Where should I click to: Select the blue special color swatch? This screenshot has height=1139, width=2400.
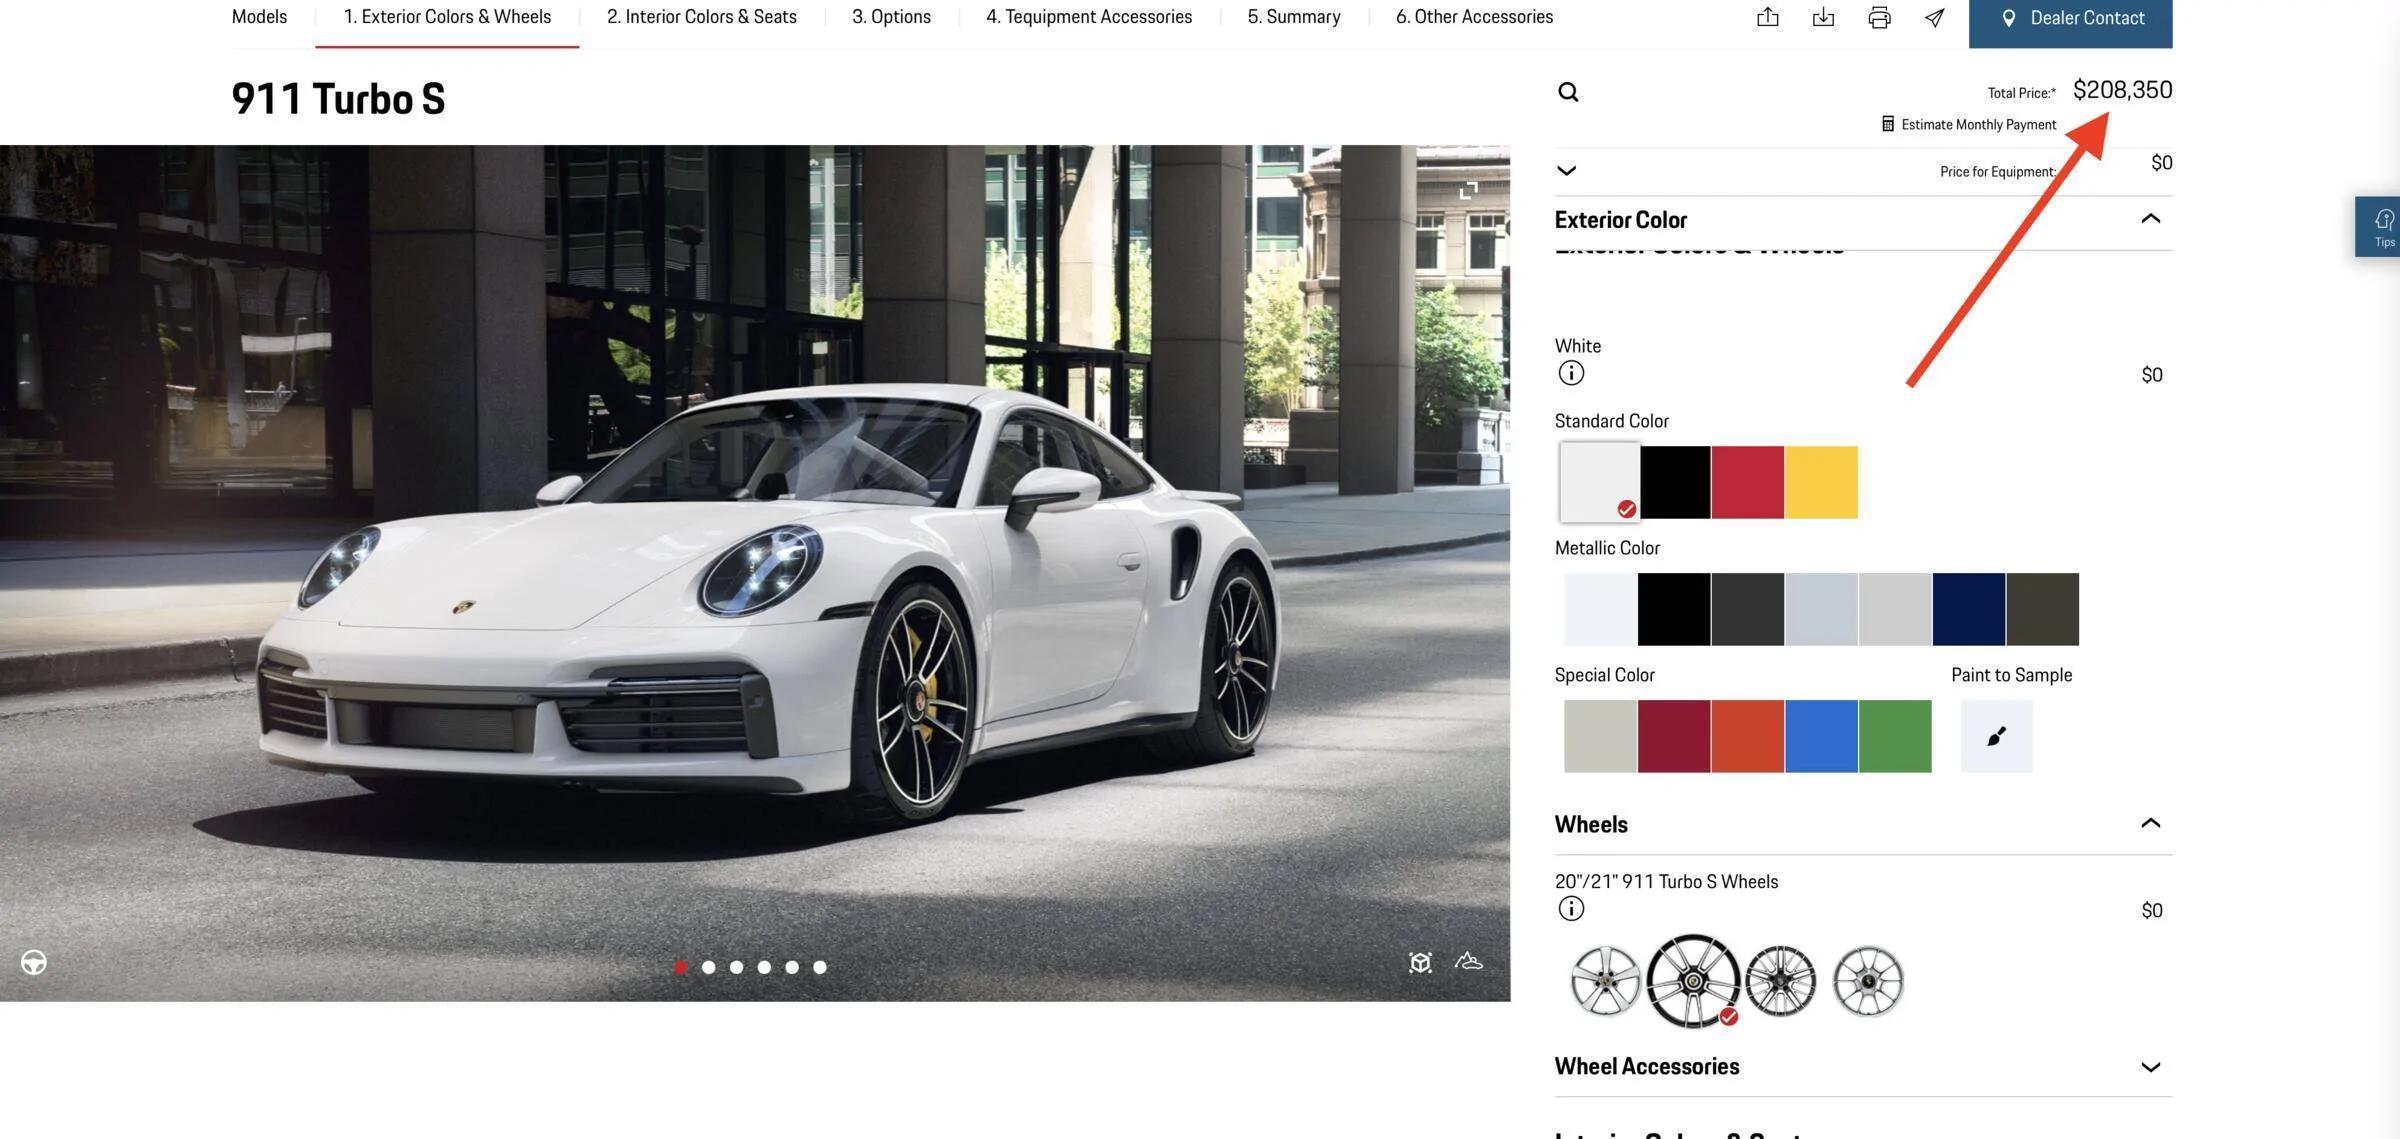[1821, 736]
